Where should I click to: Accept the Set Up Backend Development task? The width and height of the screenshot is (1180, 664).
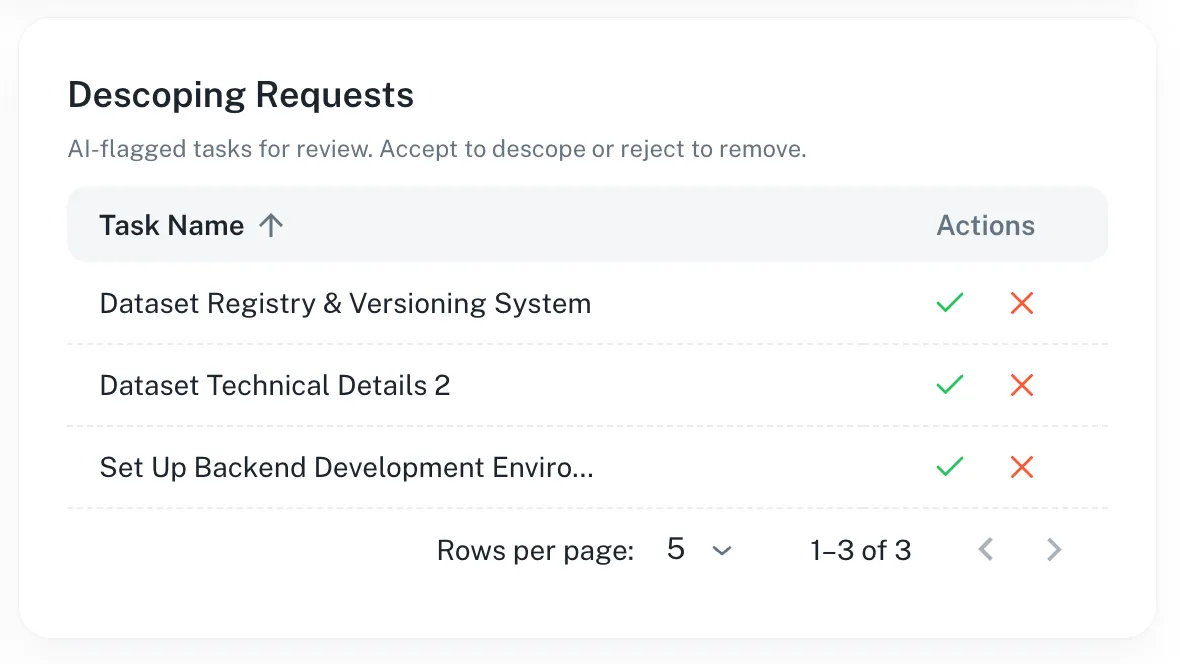coord(949,467)
